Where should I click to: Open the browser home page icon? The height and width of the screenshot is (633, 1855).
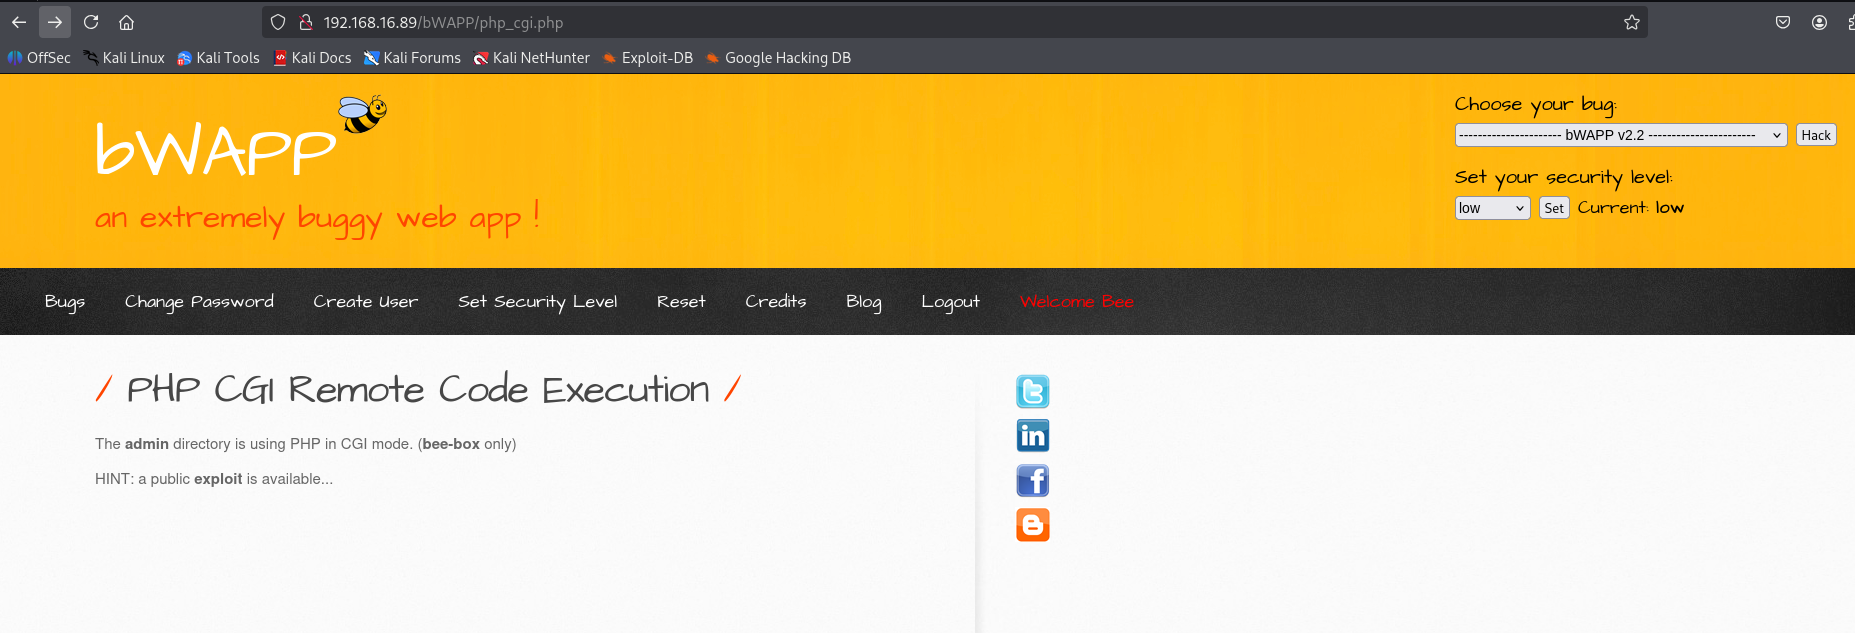coord(126,22)
